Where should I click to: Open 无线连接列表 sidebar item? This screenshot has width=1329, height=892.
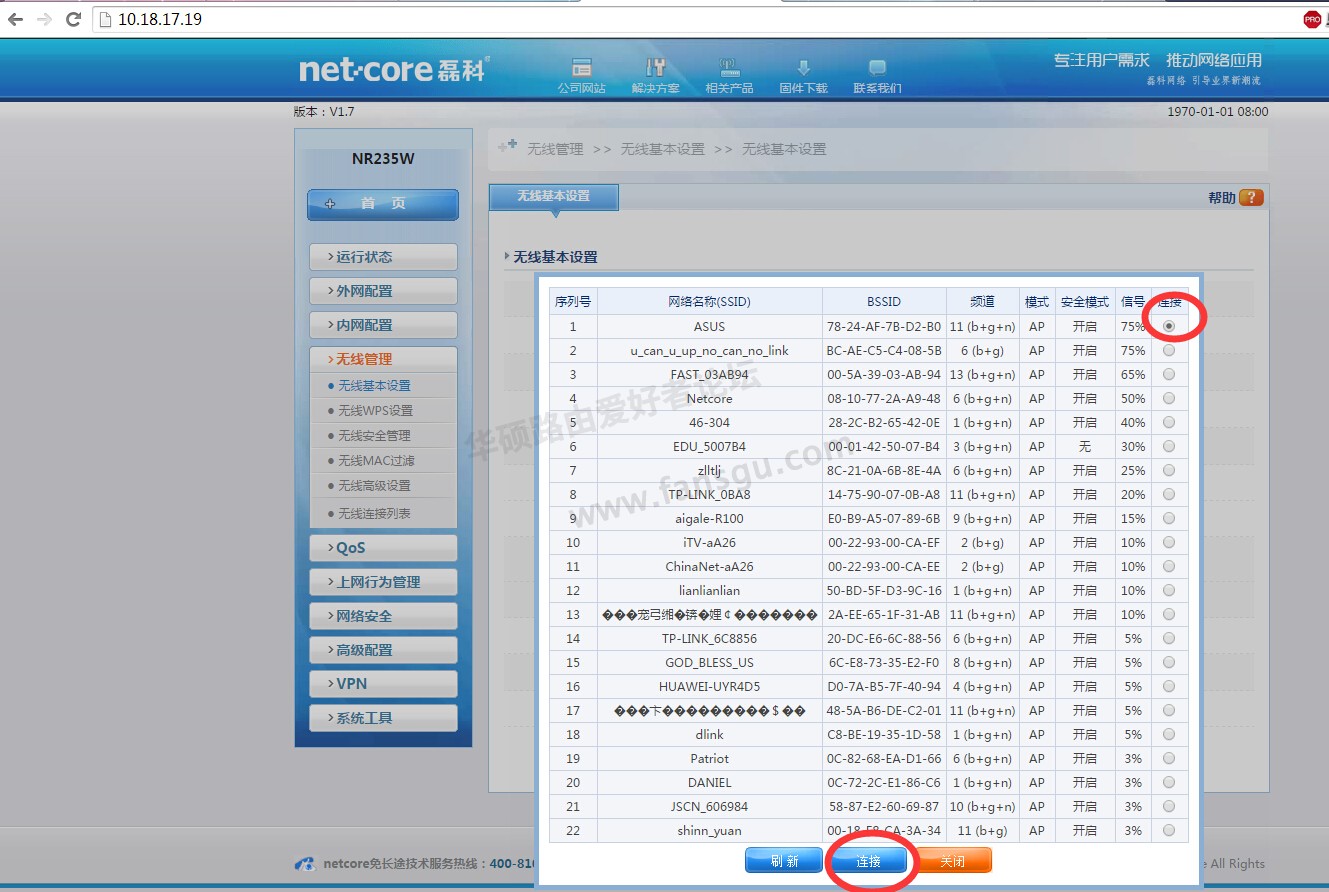(374, 514)
